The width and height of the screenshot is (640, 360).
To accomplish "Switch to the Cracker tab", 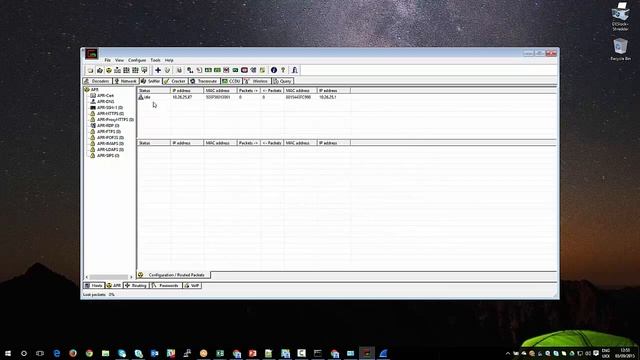I will [x=175, y=81].
